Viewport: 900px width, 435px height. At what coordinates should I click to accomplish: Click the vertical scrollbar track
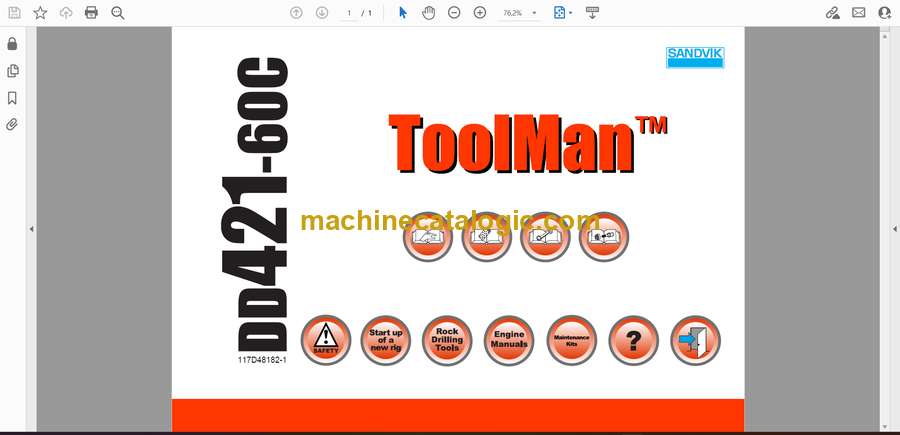click(884, 230)
